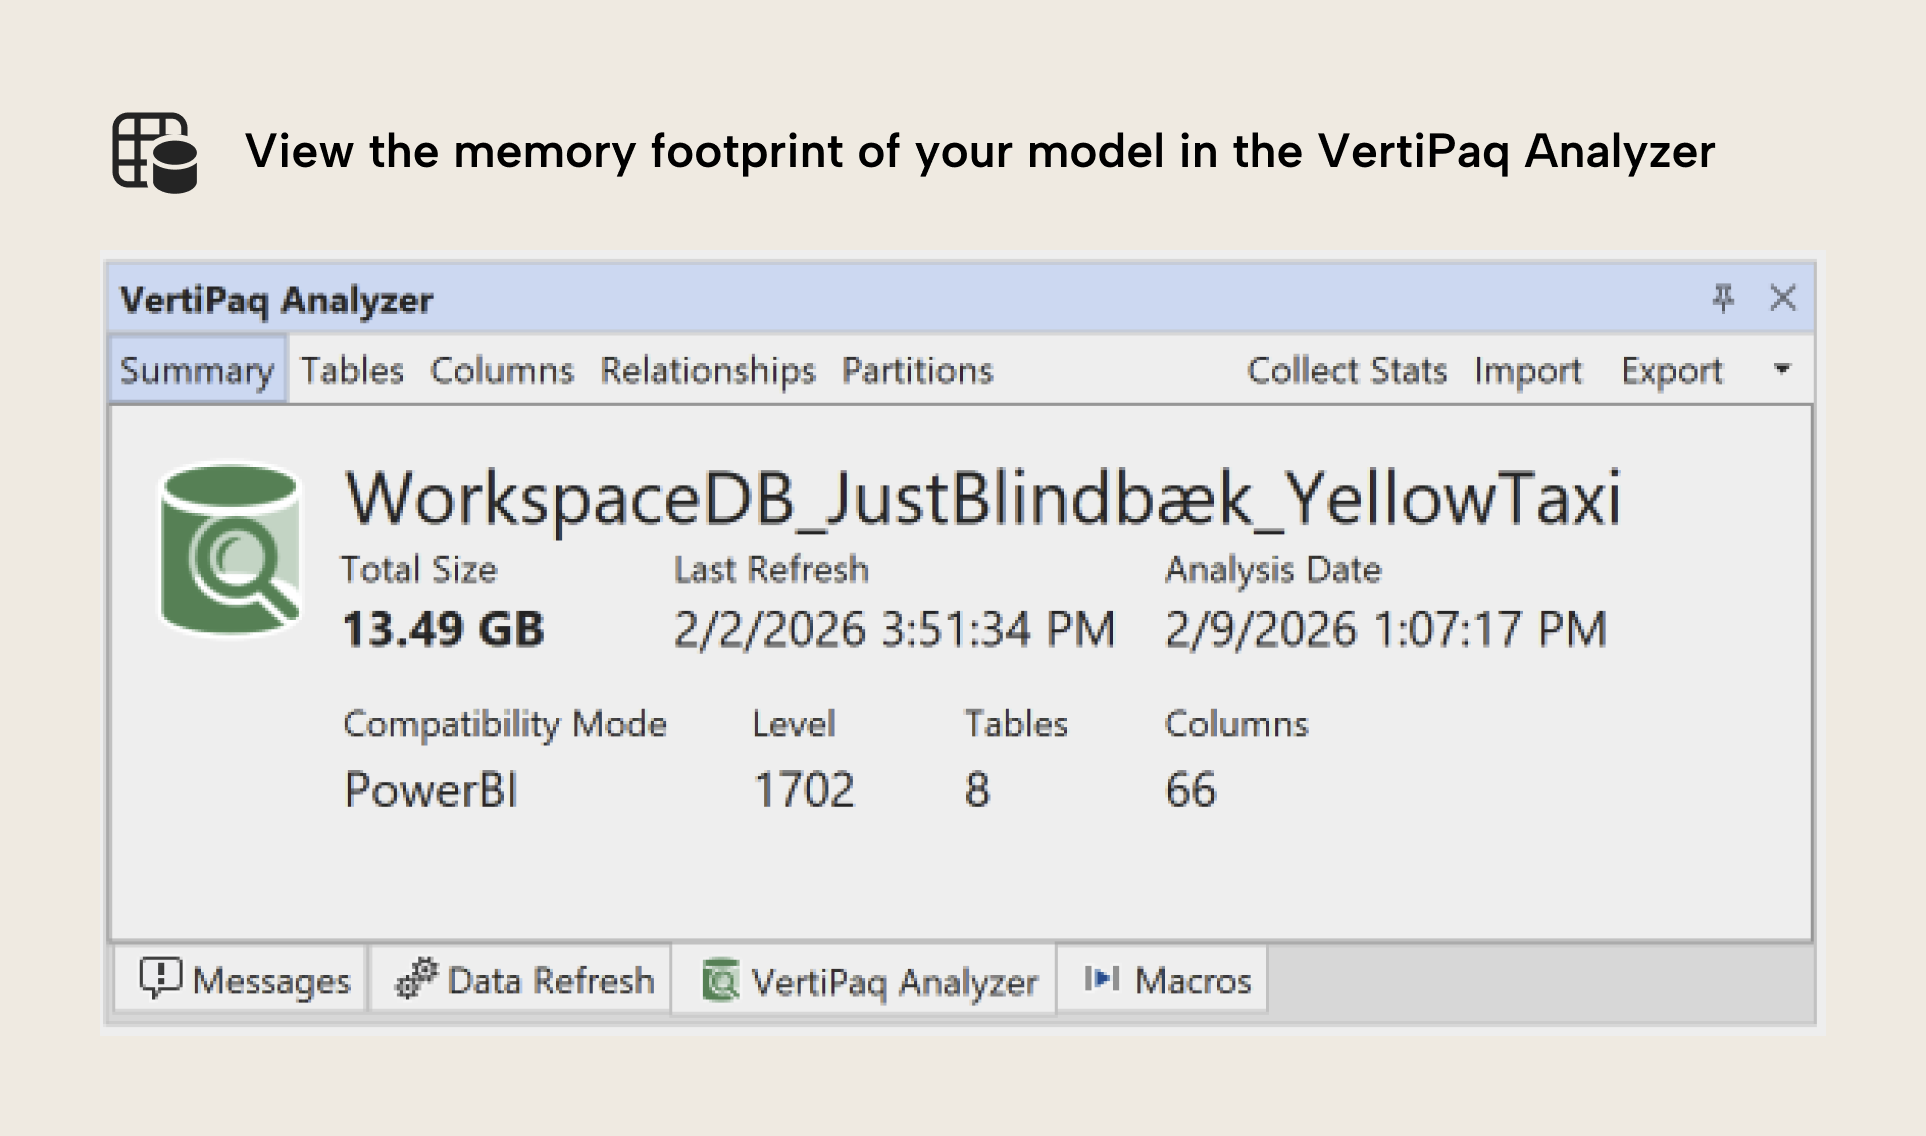Click the Last Refresh date 2/2/2026 3:51:34 PM
This screenshot has width=1926, height=1136.
[x=894, y=630]
